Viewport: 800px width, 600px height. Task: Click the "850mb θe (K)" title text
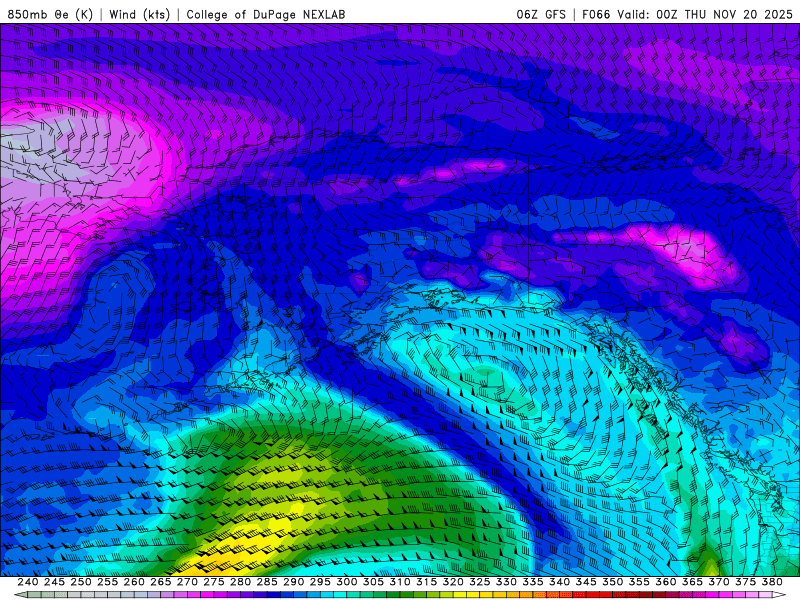point(50,14)
